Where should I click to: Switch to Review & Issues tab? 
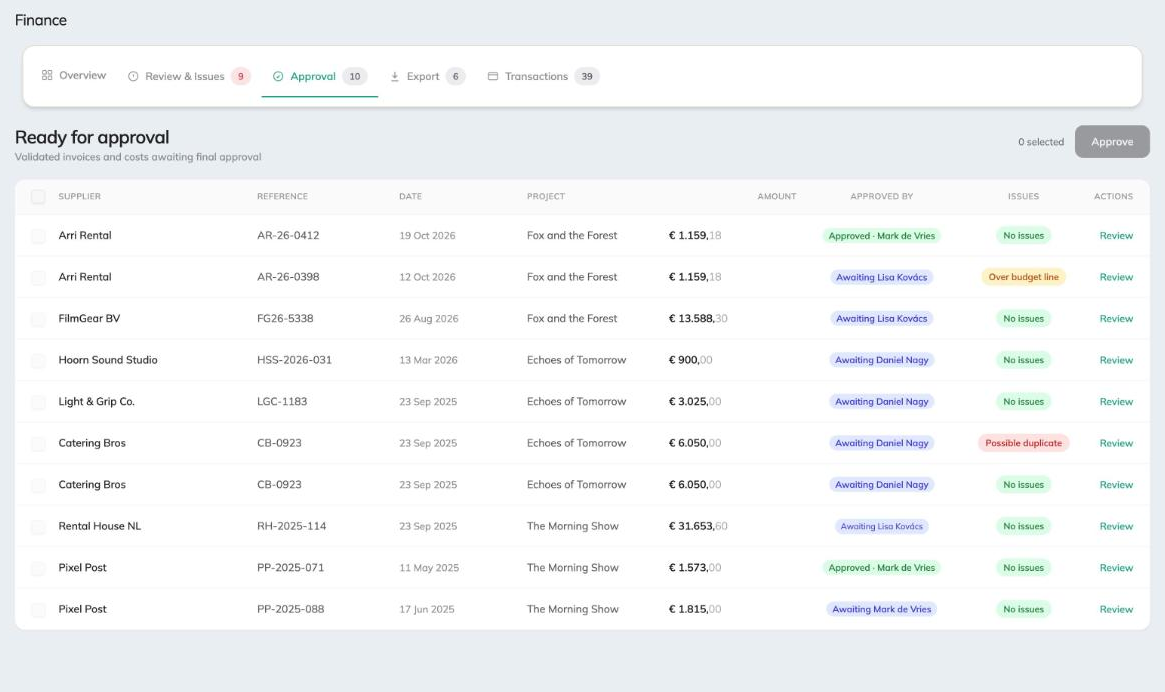click(189, 76)
